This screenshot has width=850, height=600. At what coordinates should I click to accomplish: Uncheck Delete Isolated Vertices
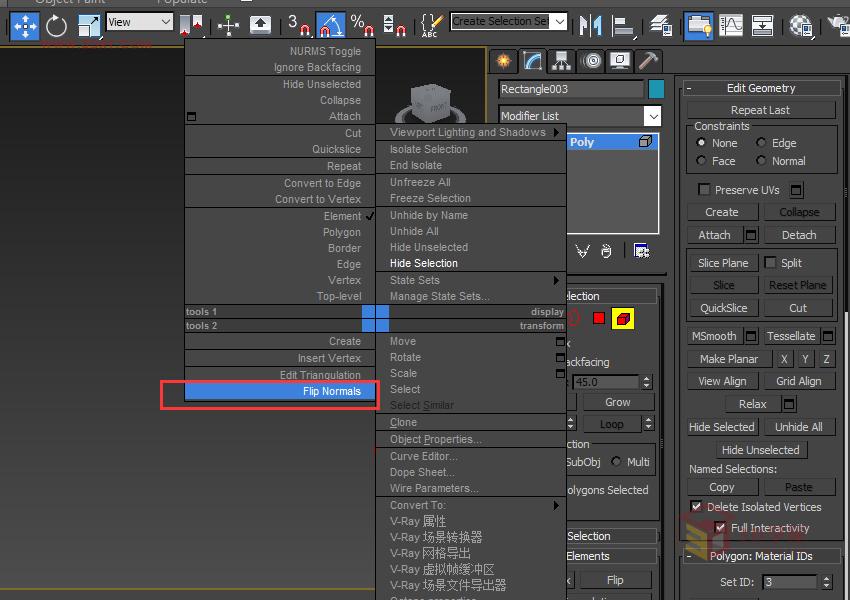696,506
